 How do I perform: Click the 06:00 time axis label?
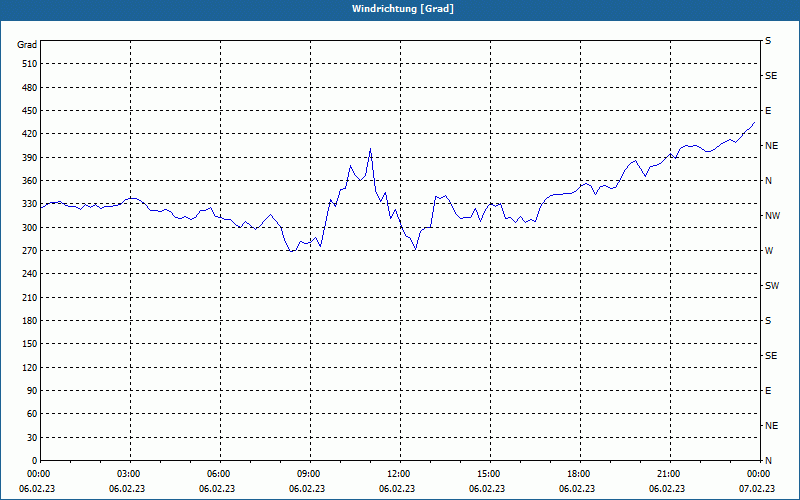tap(217, 474)
